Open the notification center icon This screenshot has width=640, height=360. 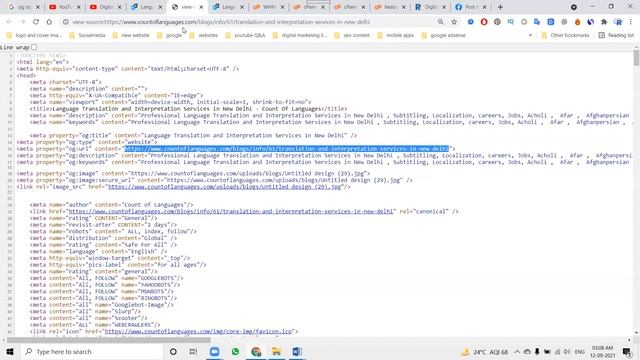pyautogui.click(x=627, y=351)
